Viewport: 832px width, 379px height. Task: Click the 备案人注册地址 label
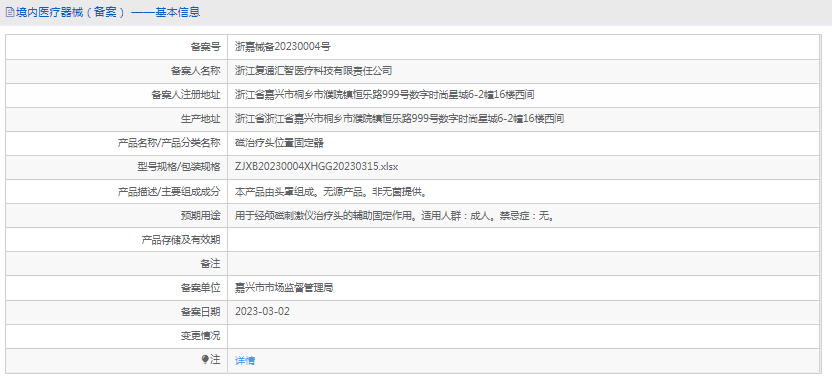(186, 95)
